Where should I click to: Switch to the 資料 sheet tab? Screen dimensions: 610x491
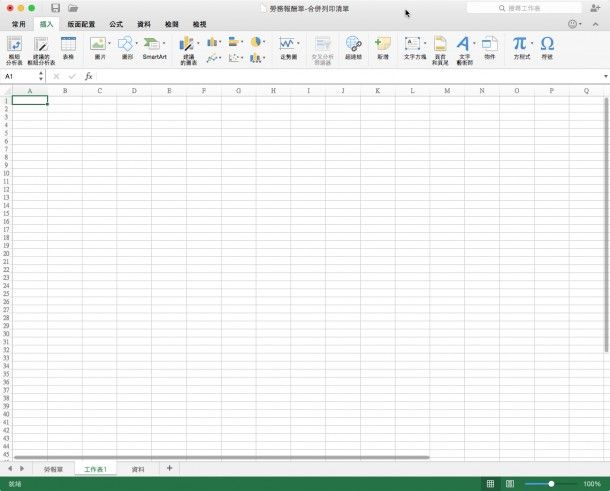tap(138, 469)
